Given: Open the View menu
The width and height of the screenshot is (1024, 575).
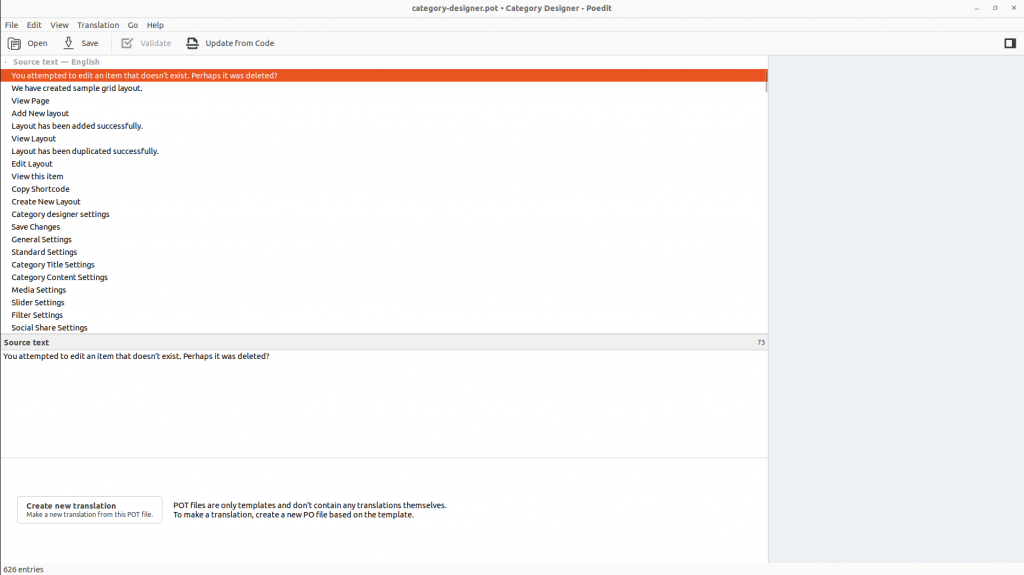Looking at the screenshot, I should click(x=60, y=25).
